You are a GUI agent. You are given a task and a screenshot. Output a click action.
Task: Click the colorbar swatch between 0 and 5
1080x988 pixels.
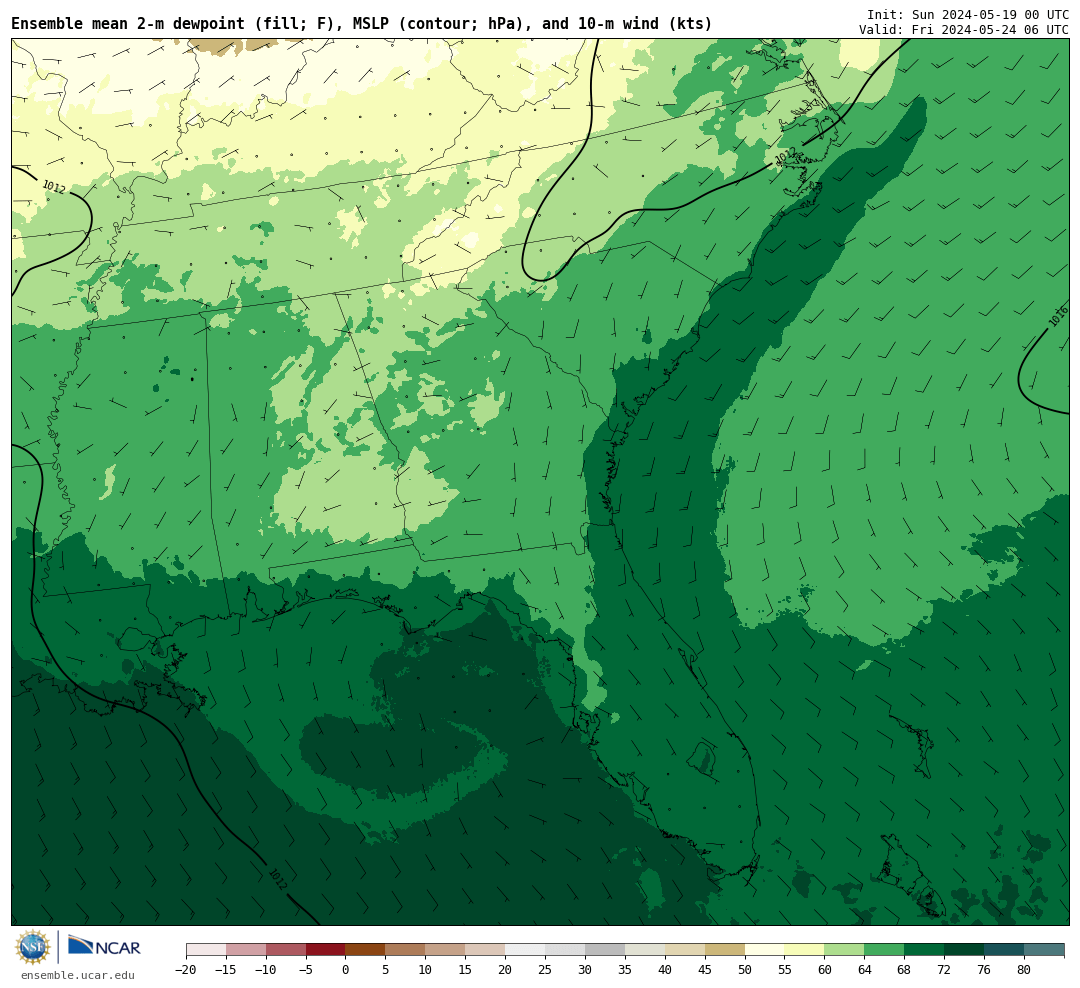pos(365,950)
